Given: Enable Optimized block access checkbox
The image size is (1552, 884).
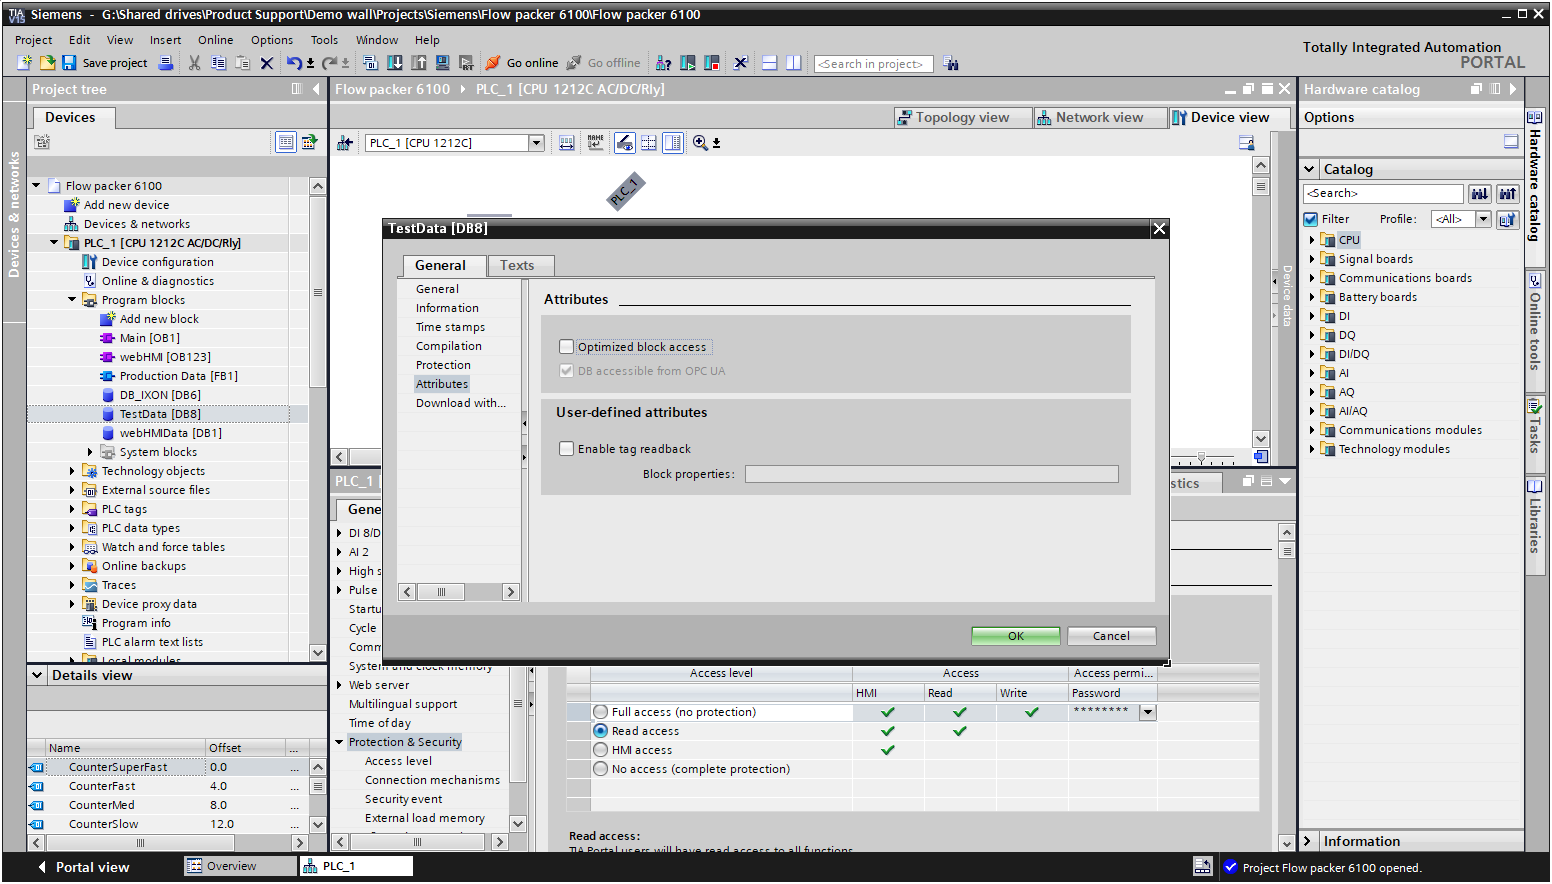Looking at the screenshot, I should coord(567,347).
